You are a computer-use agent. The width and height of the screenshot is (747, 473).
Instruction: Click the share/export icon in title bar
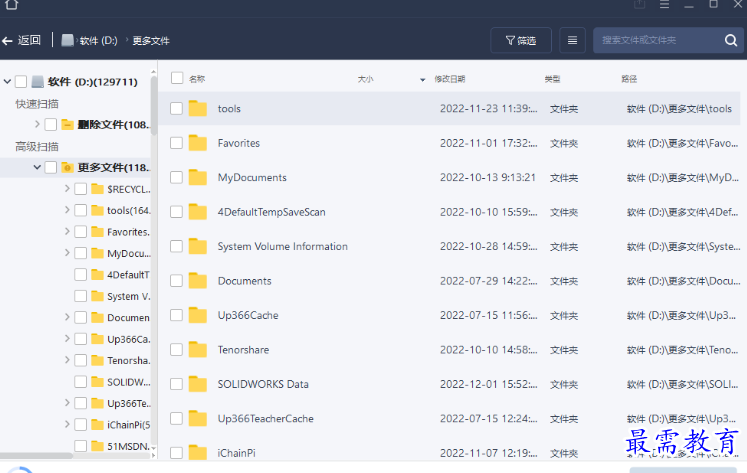639,5
